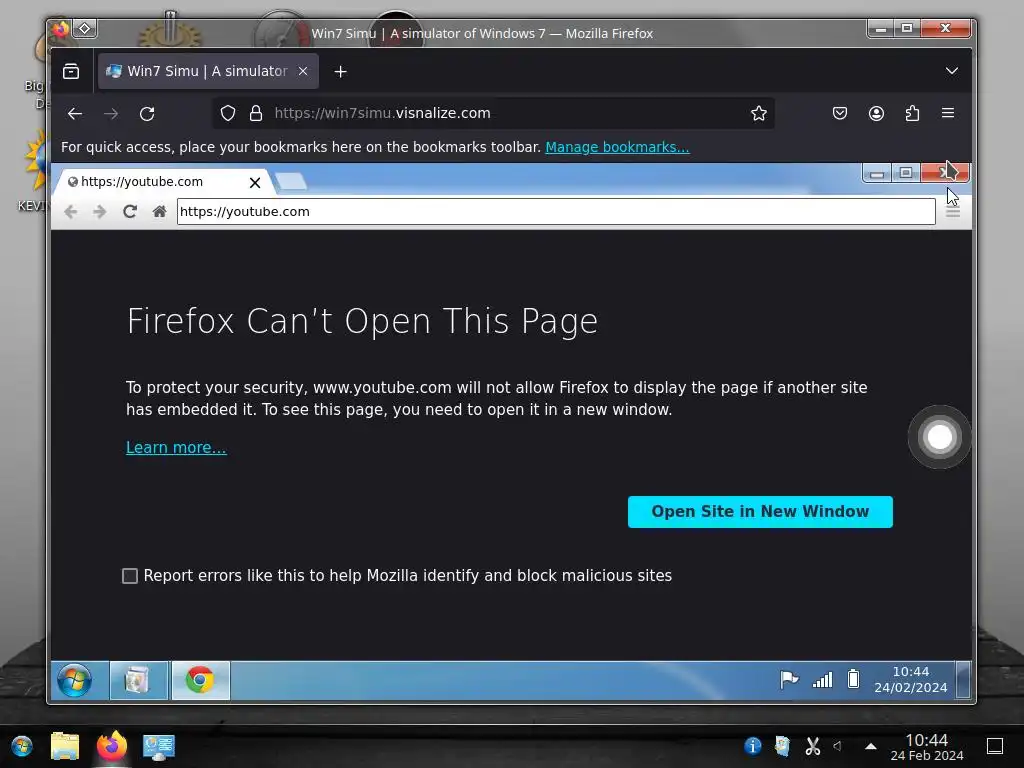Click the floating round assistive button
The image size is (1024, 768).
pyautogui.click(x=940, y=437)
